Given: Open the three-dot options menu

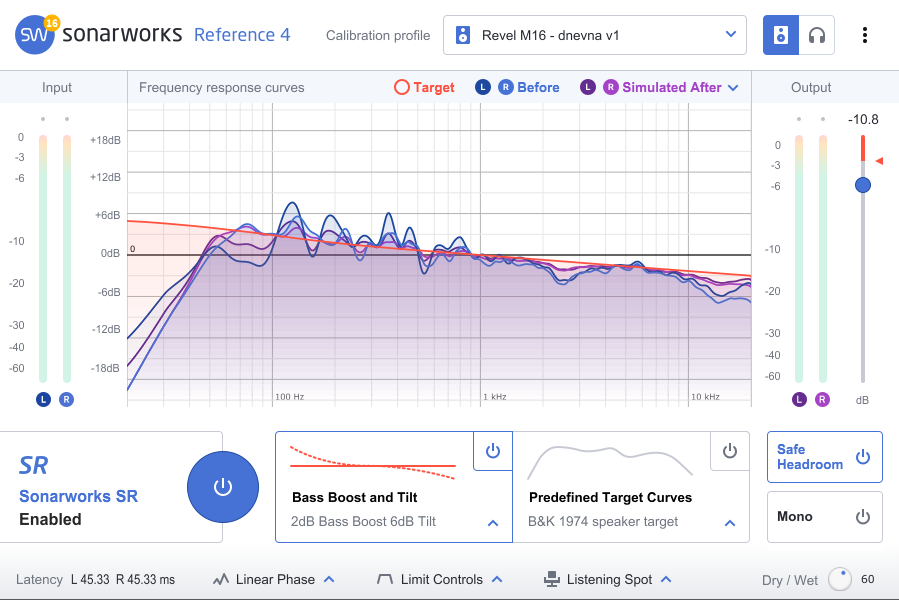Looking at the screenshot, I should click(x=865, y=35).
